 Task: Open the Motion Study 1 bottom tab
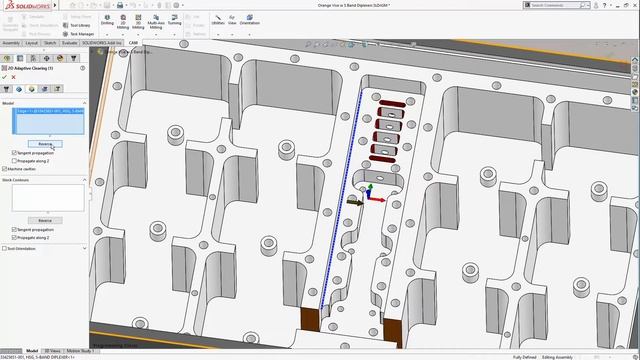[79, 351]
